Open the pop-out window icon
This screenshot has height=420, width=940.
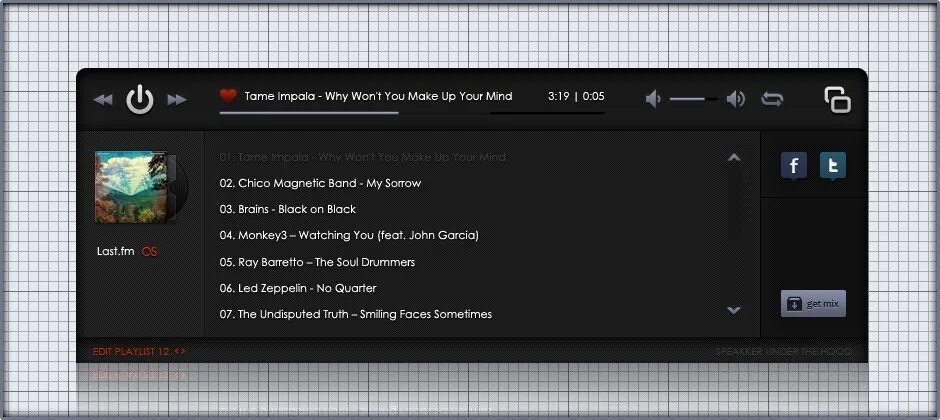pyautogui.click(x=837, y=99)
